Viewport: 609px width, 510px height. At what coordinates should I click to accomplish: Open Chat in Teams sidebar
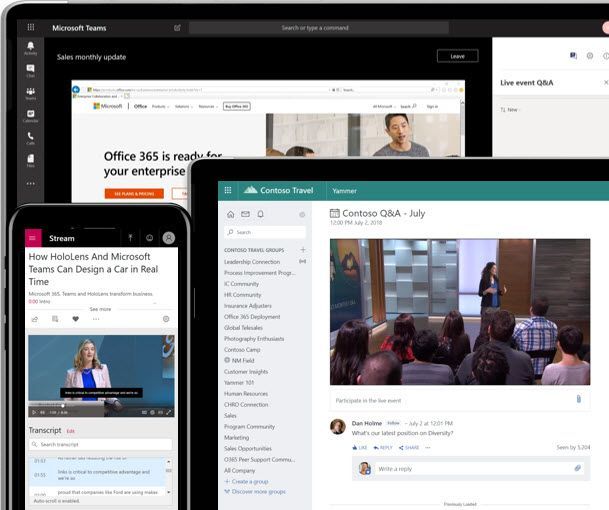coord(31,71)
